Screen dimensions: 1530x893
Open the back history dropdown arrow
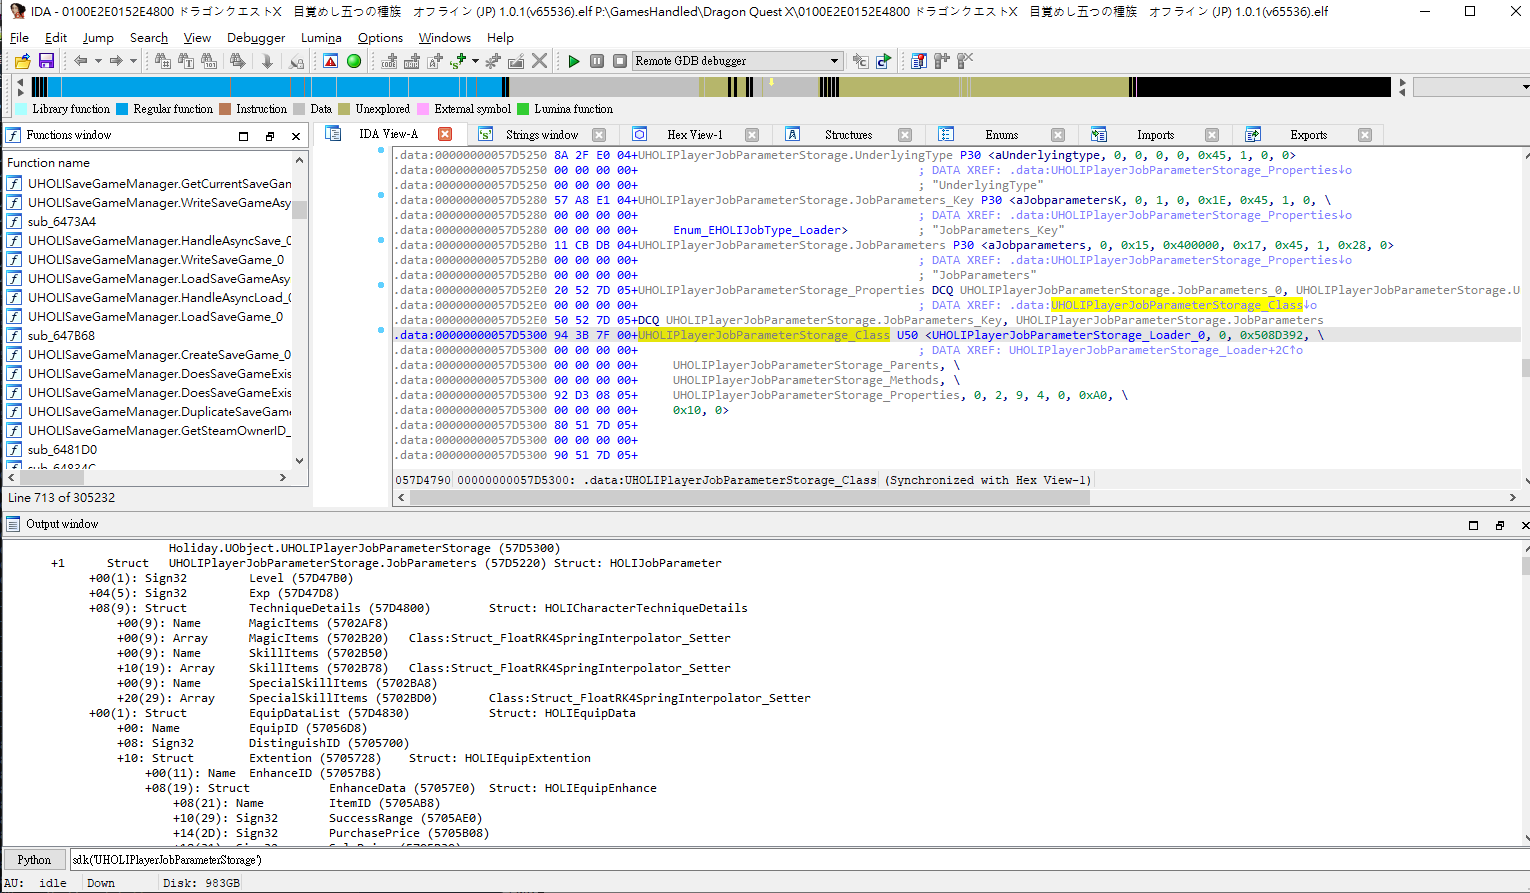point(98,61)
